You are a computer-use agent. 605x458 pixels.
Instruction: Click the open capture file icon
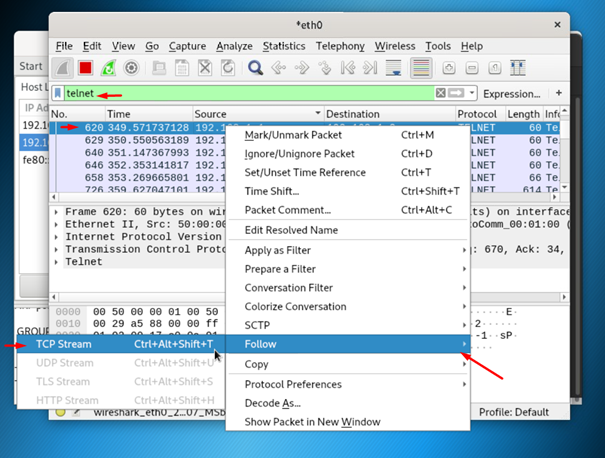[159, 68]
